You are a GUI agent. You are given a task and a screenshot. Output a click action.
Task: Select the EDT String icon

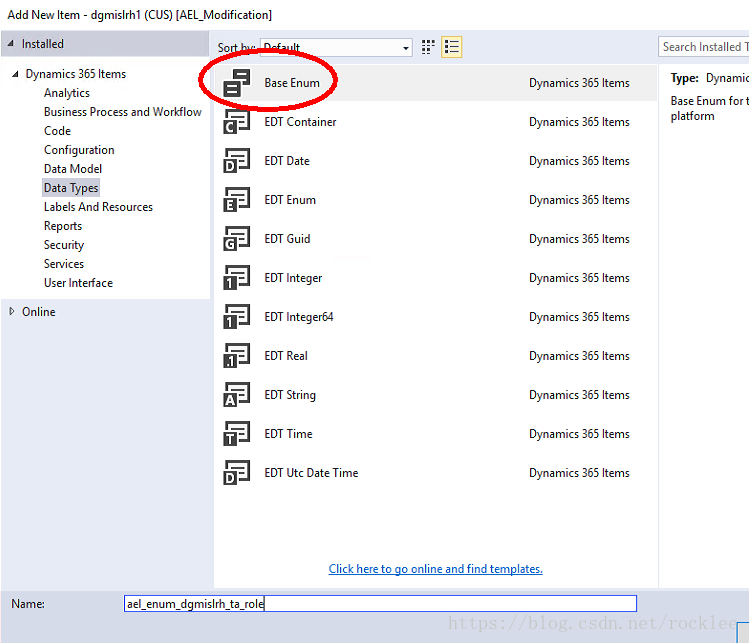(236, 395)
